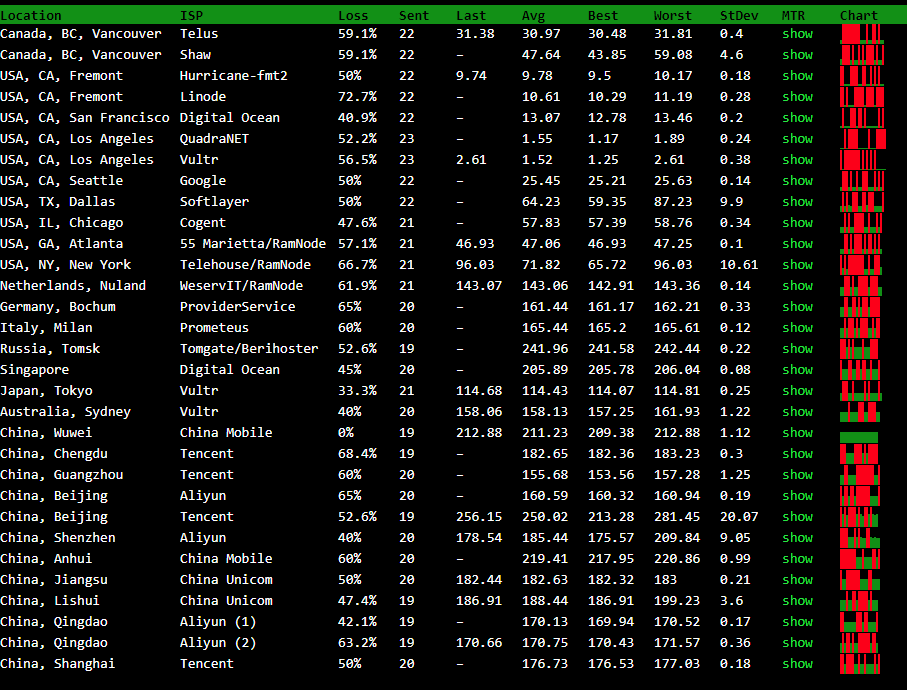Show MTR for Nuland WeservIT/RamNode
Image resolution: width=907 pixels, height=690 pixels.
point(797,286)
